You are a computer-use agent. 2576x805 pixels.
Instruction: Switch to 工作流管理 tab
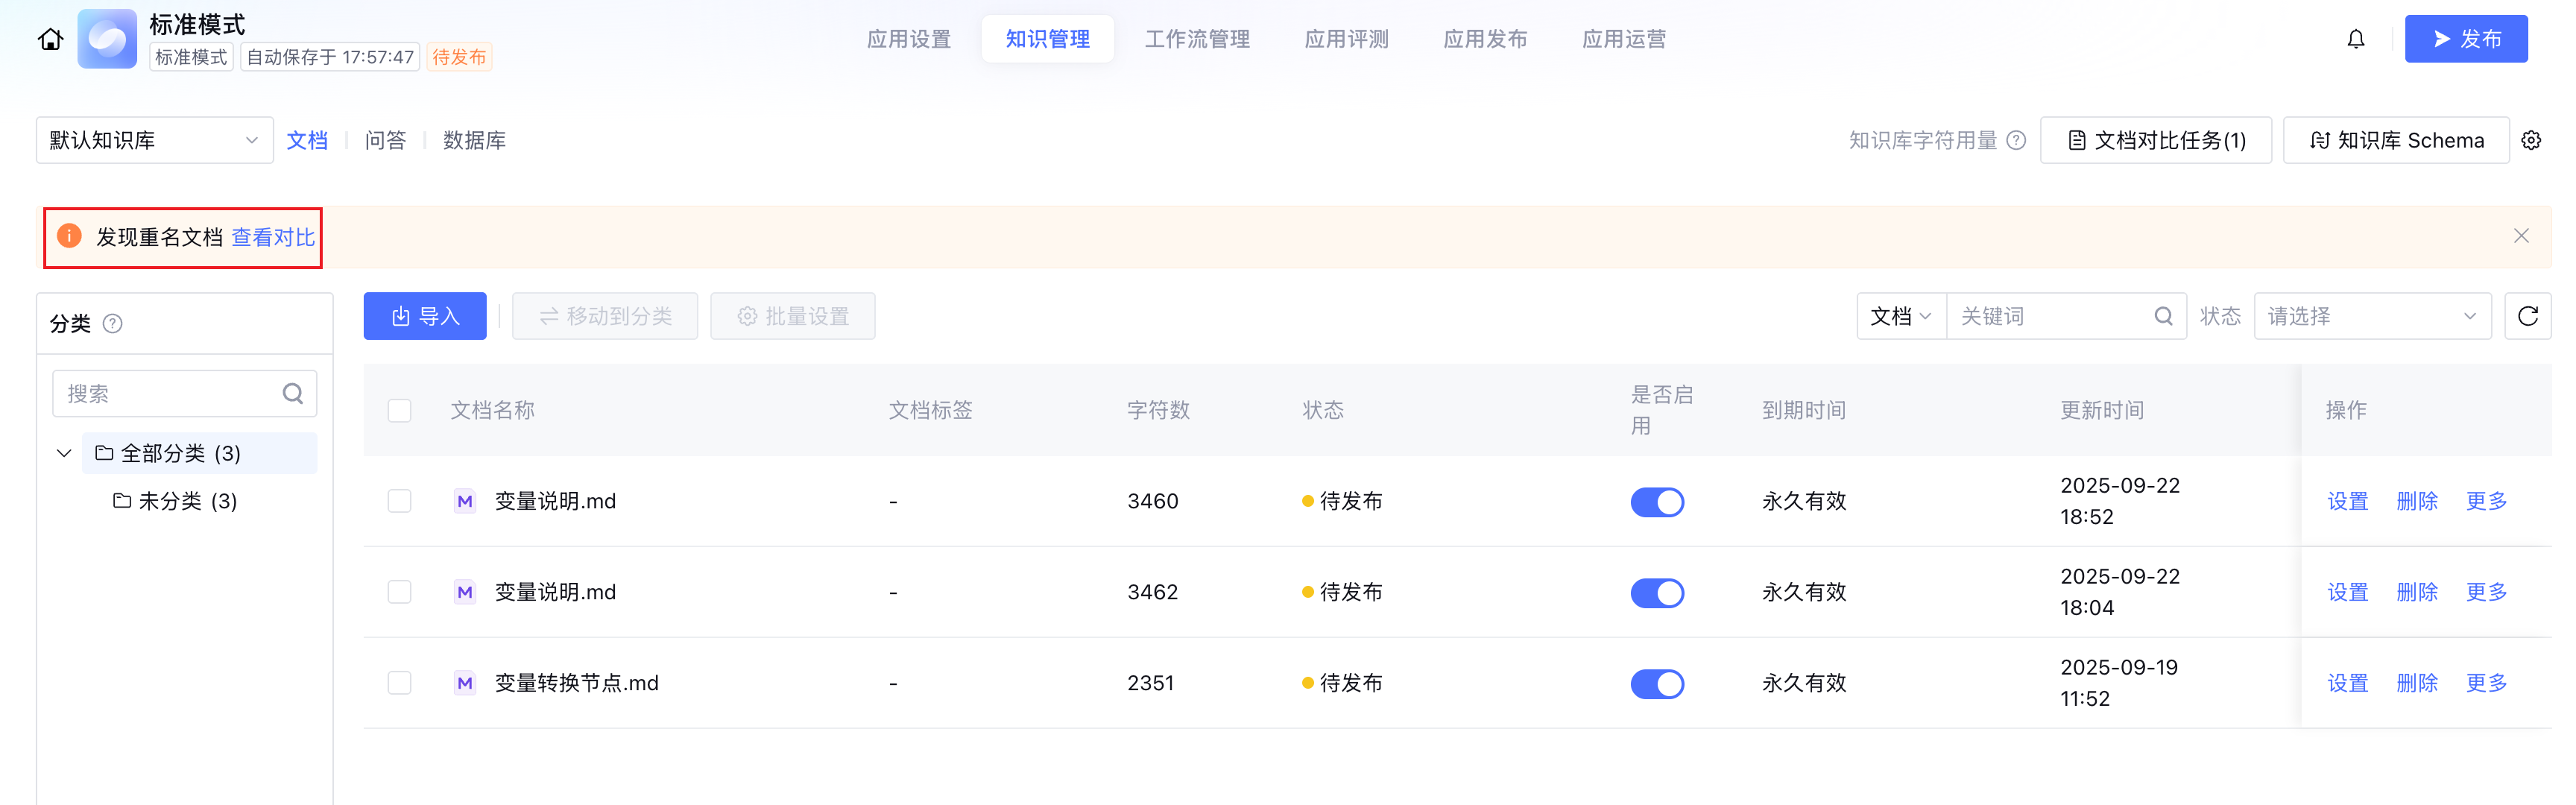[x=1197, y=39]
